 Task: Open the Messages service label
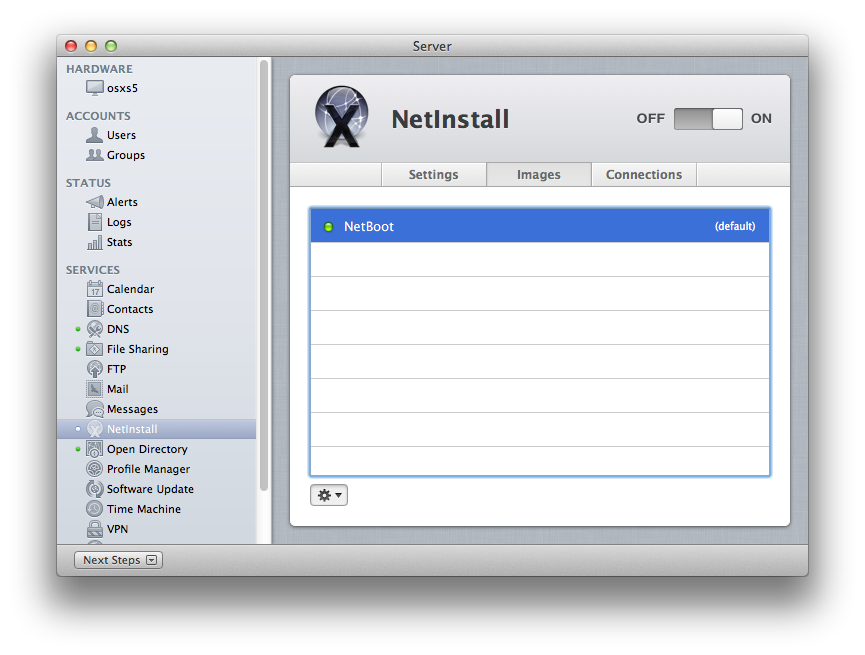point(132,409)
